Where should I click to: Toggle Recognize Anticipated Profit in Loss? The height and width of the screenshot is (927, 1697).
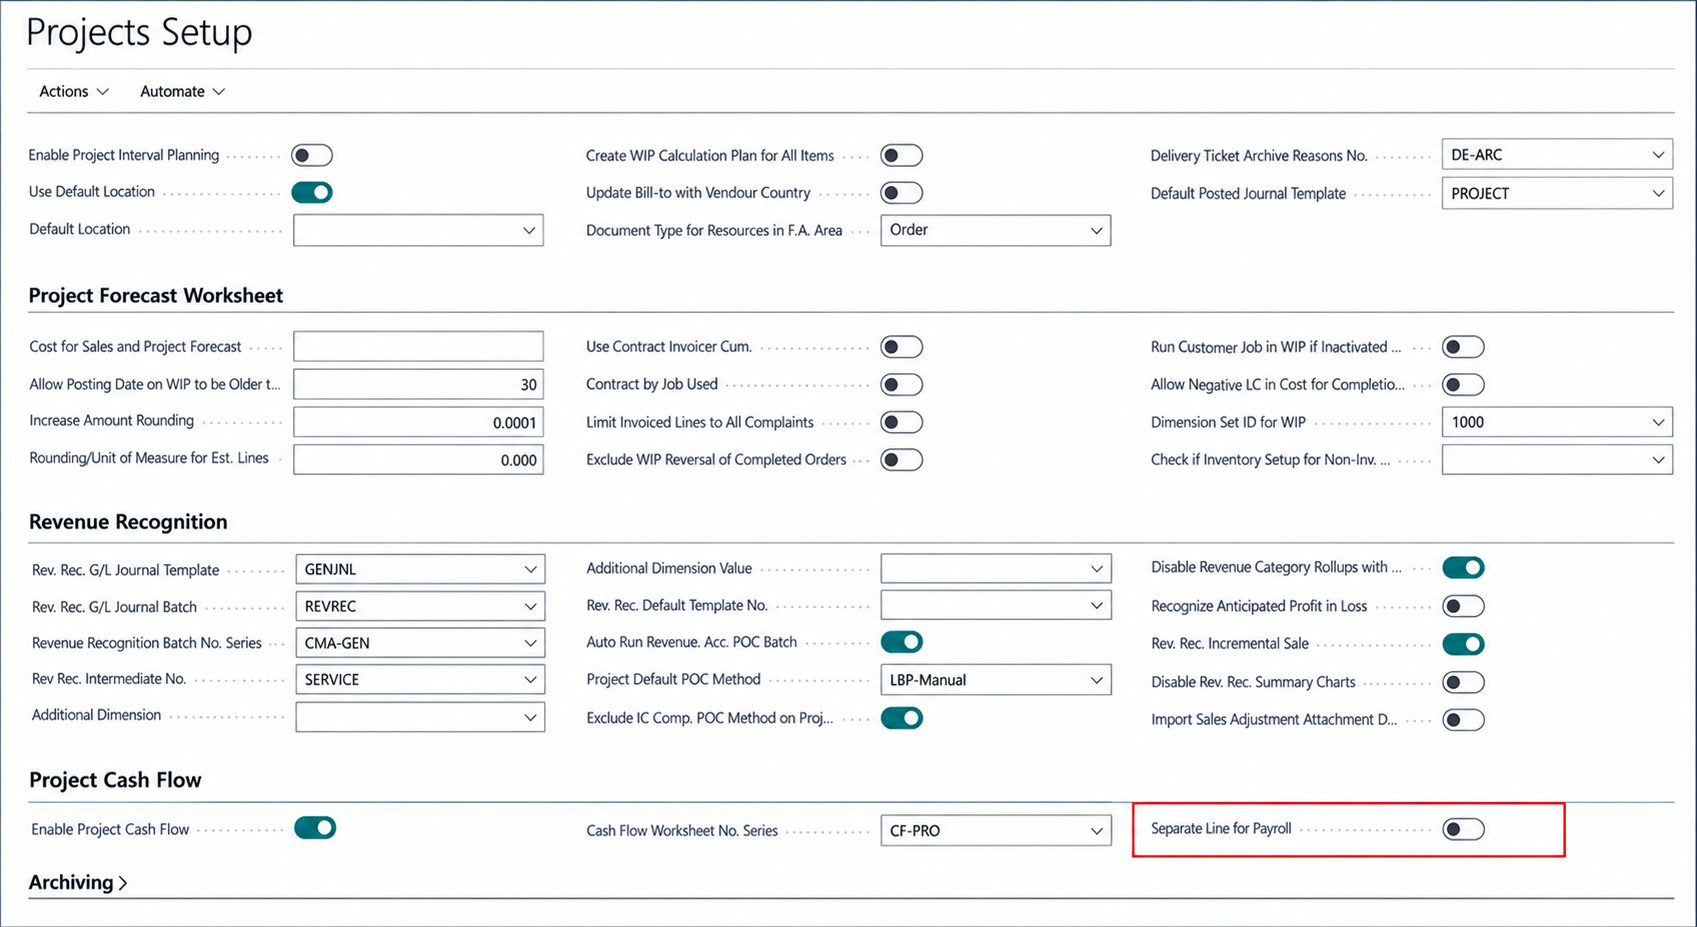(1463, 606)
